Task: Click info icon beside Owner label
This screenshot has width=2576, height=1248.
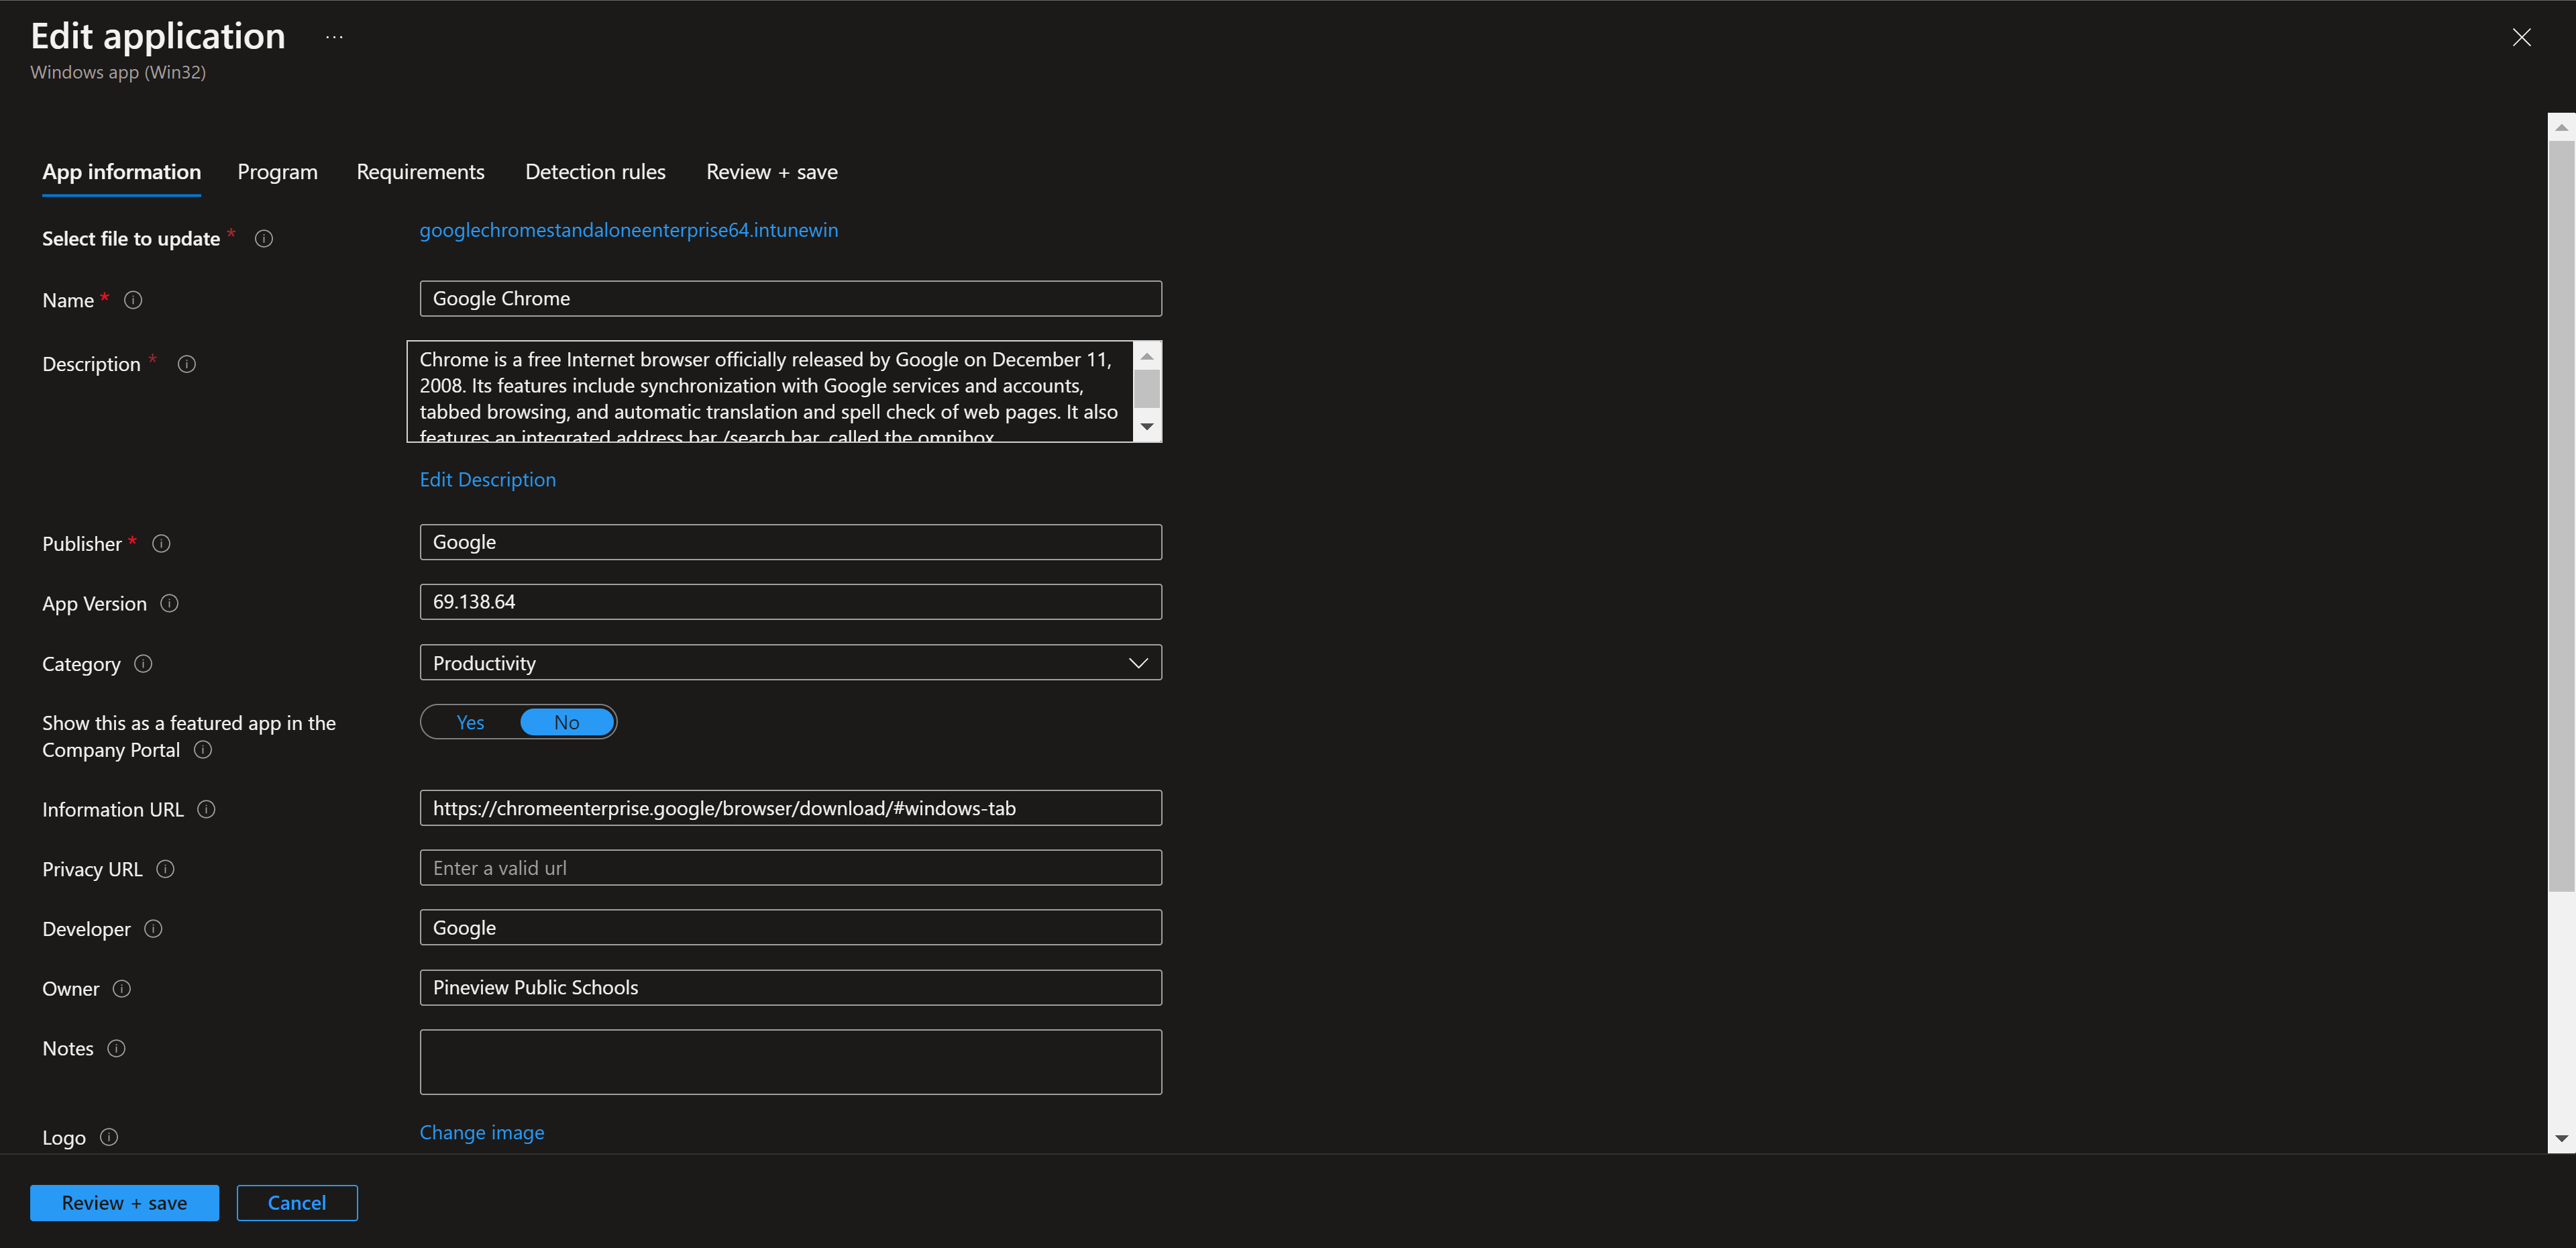Action: click(122, 988)
